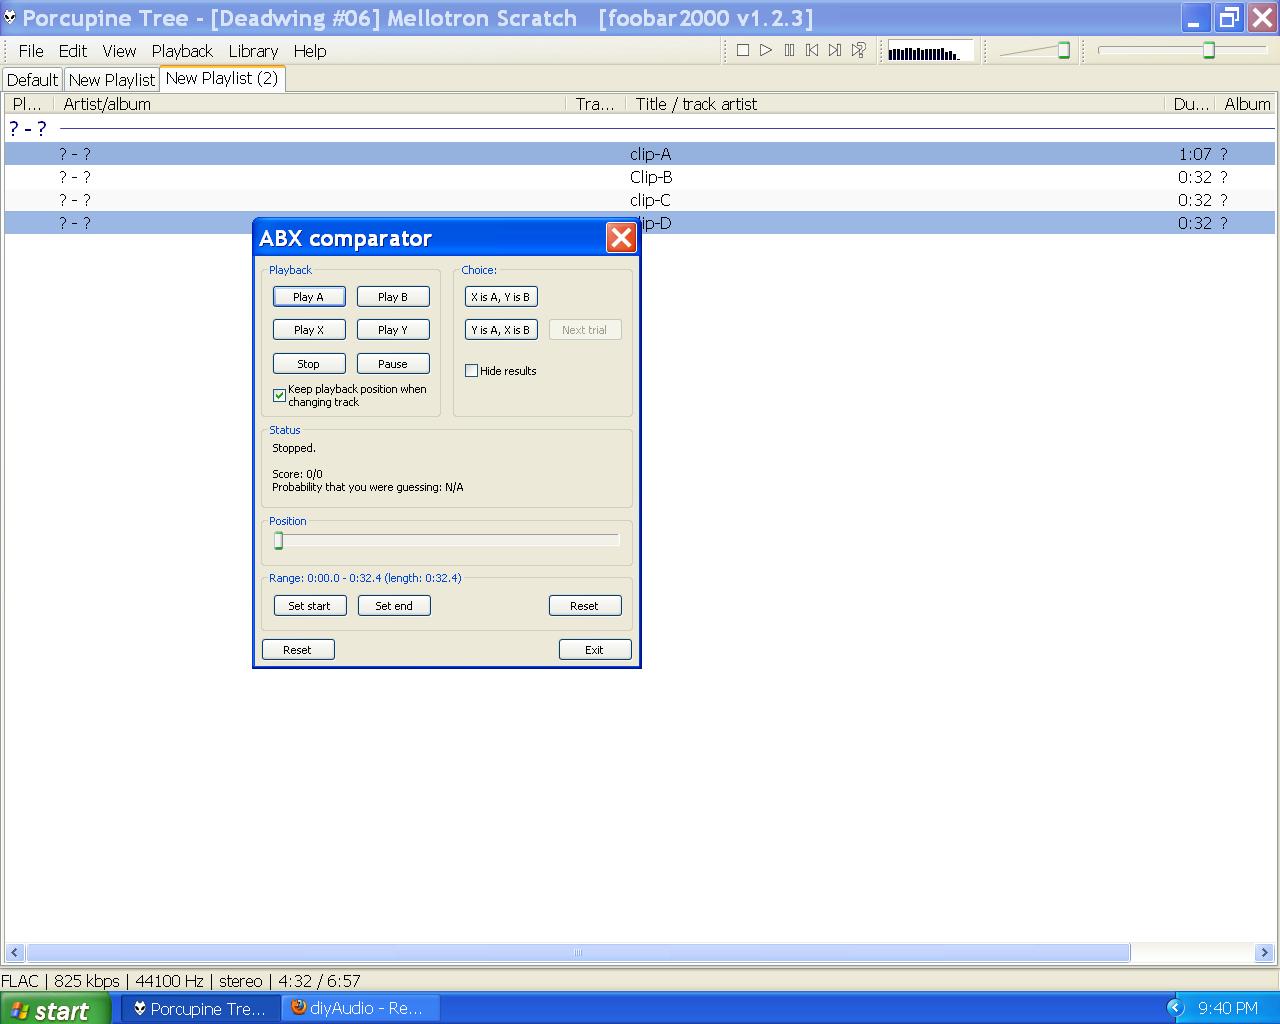
Task: Select the clip-A track row
Action: (640, 154)
